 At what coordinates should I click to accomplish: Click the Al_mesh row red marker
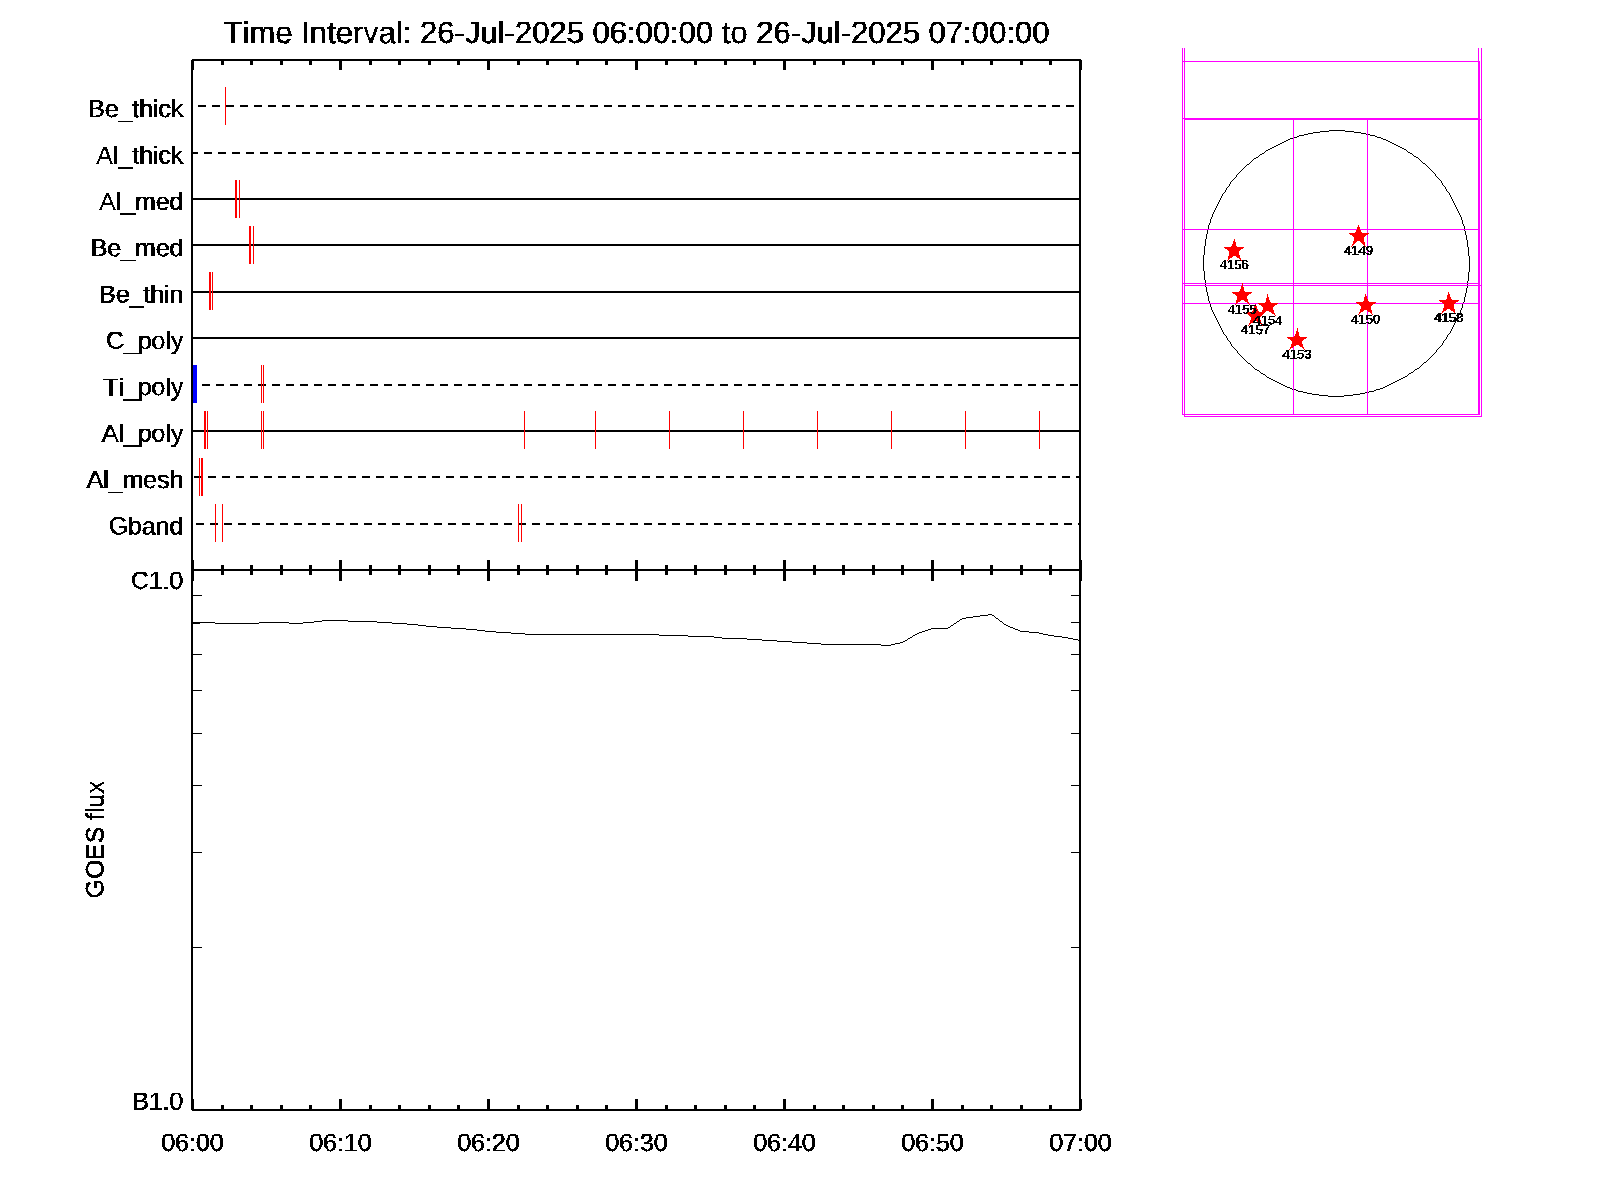coord(201,477)
